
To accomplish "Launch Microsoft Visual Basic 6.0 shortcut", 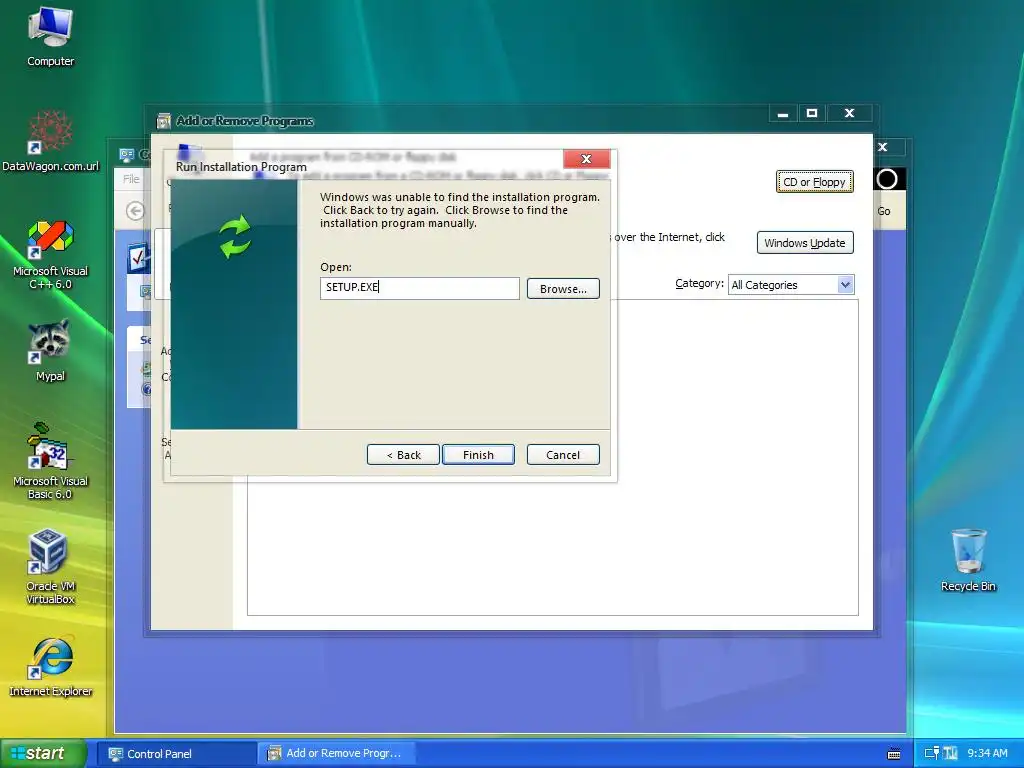I will pos(50,461).
